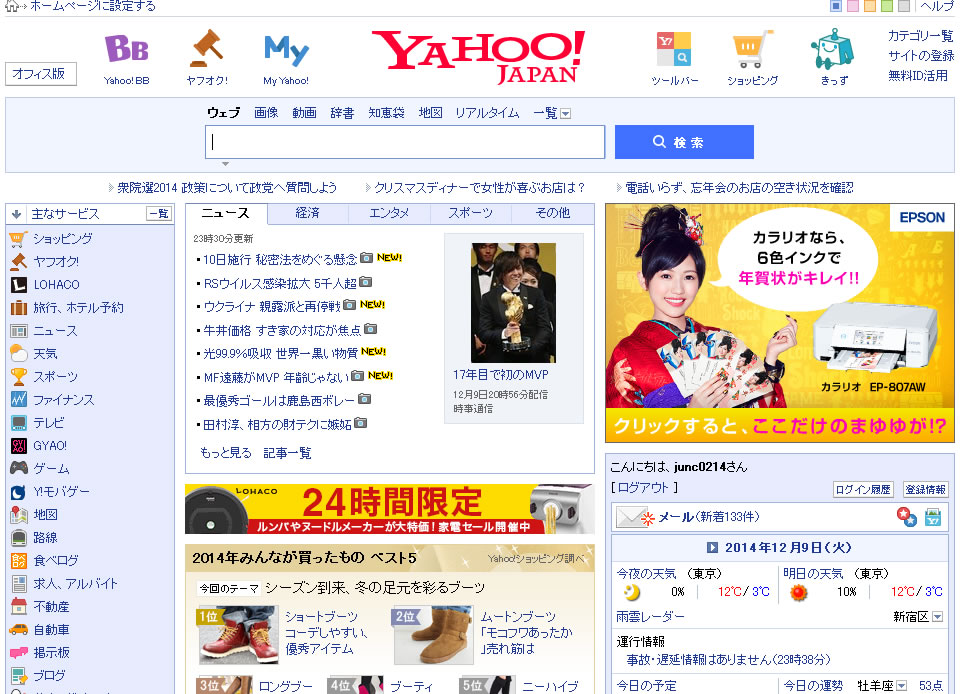Expand the 一覧 search category dropdown
968x694 pixels.
565,114
